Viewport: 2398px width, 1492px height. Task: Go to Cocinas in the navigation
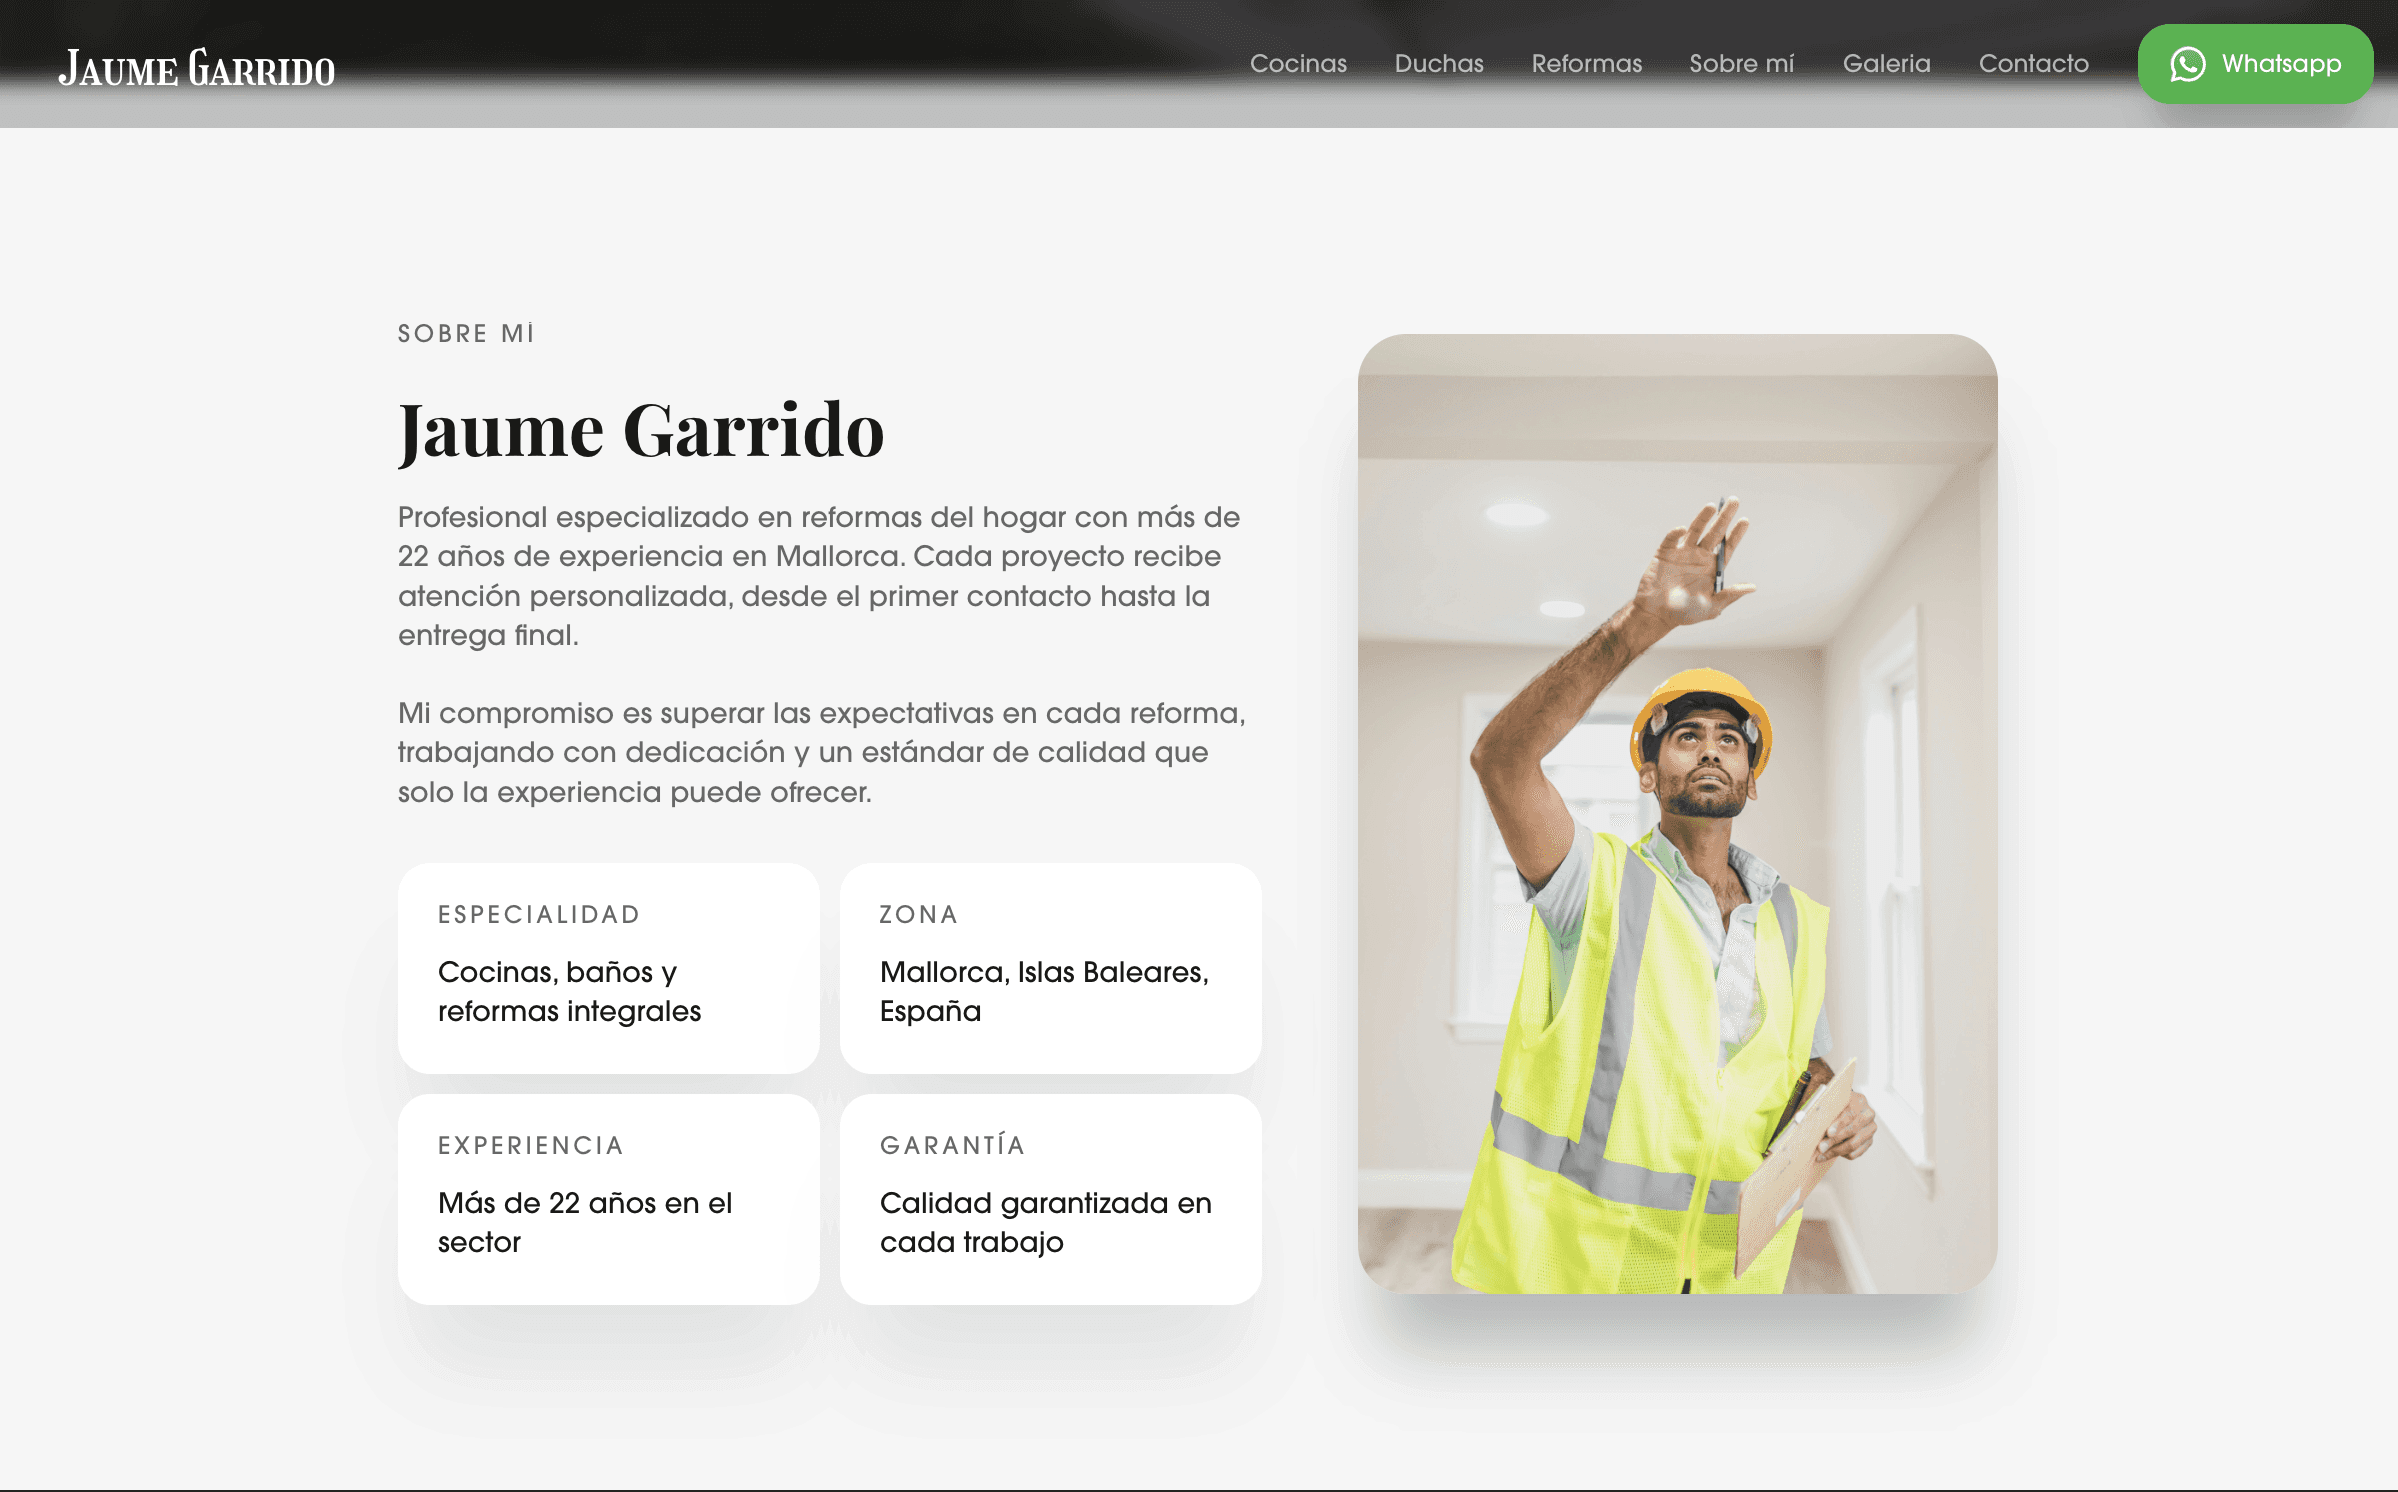coord(1298,64)
